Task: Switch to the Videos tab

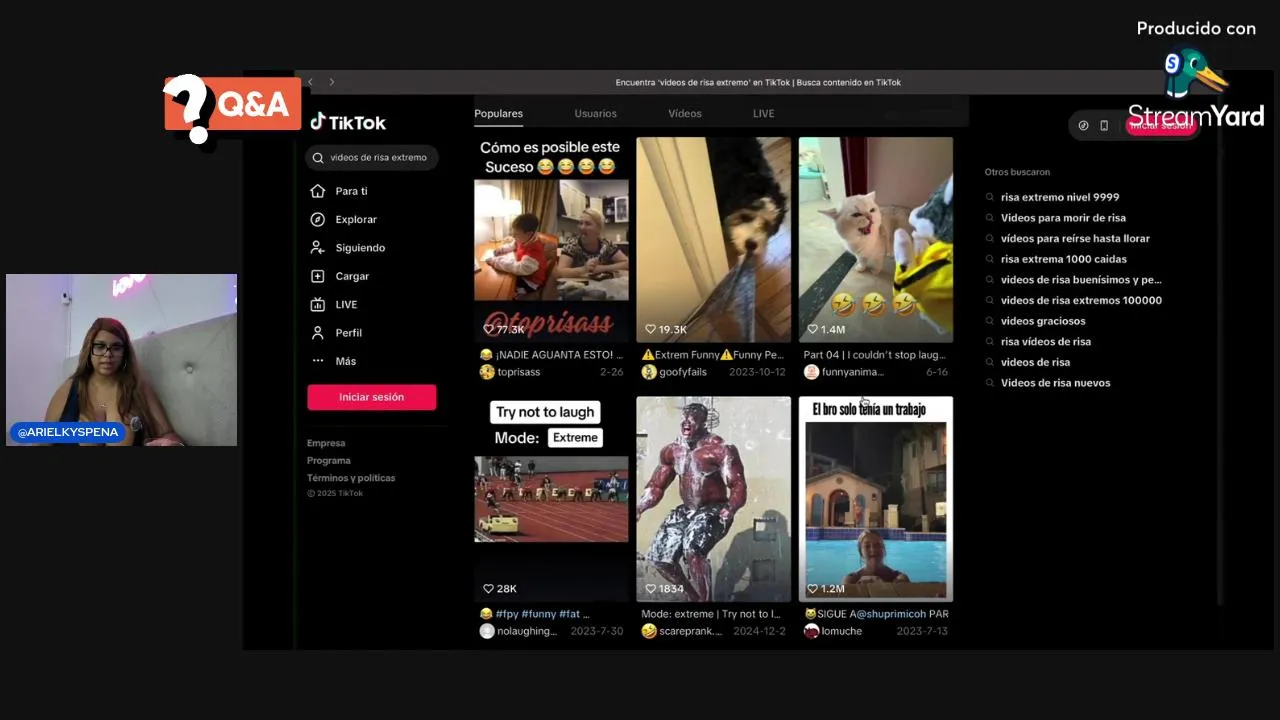Action: (x=685, y=114)
